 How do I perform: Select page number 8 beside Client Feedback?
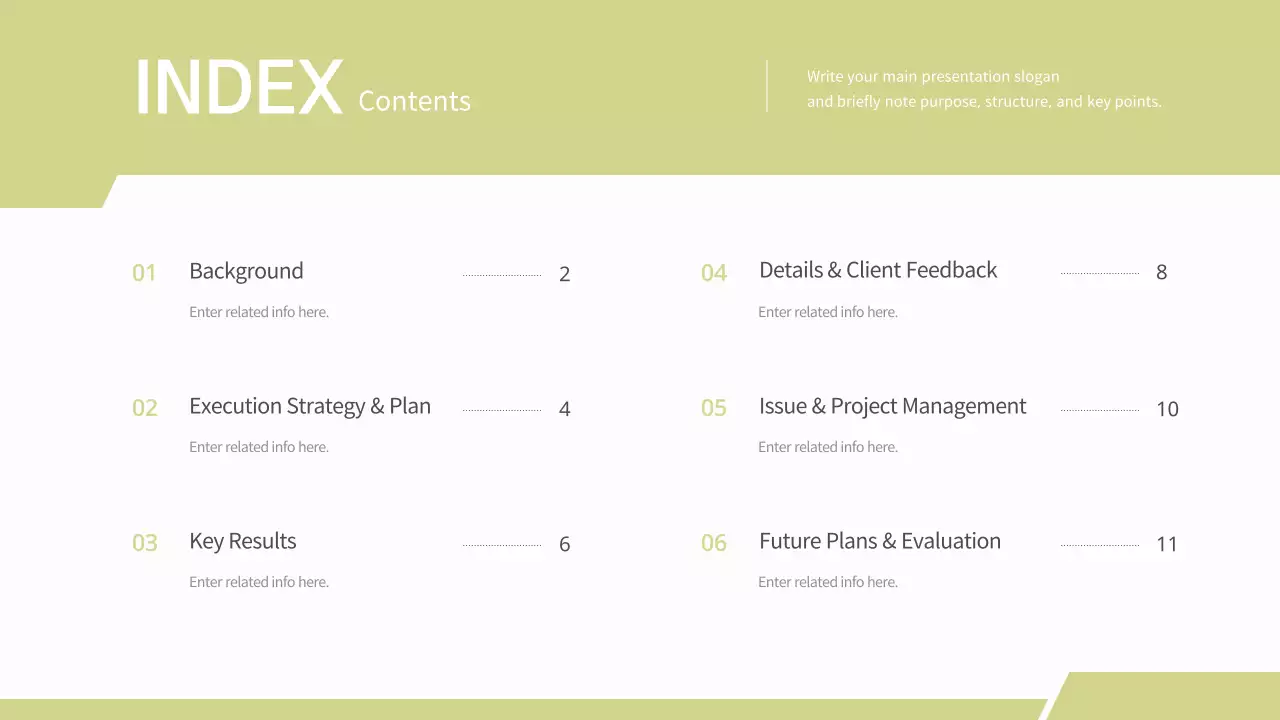(x=1161, y=272)
